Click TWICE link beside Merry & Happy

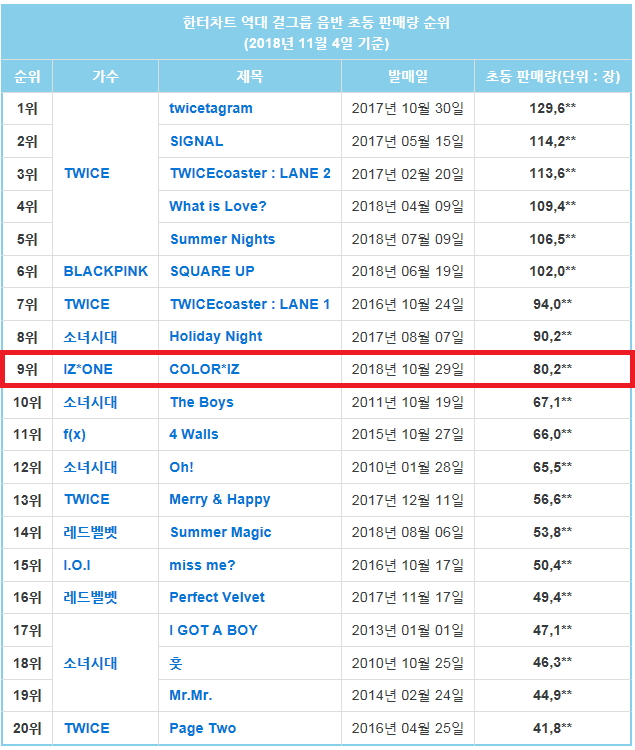pos(87,499)
